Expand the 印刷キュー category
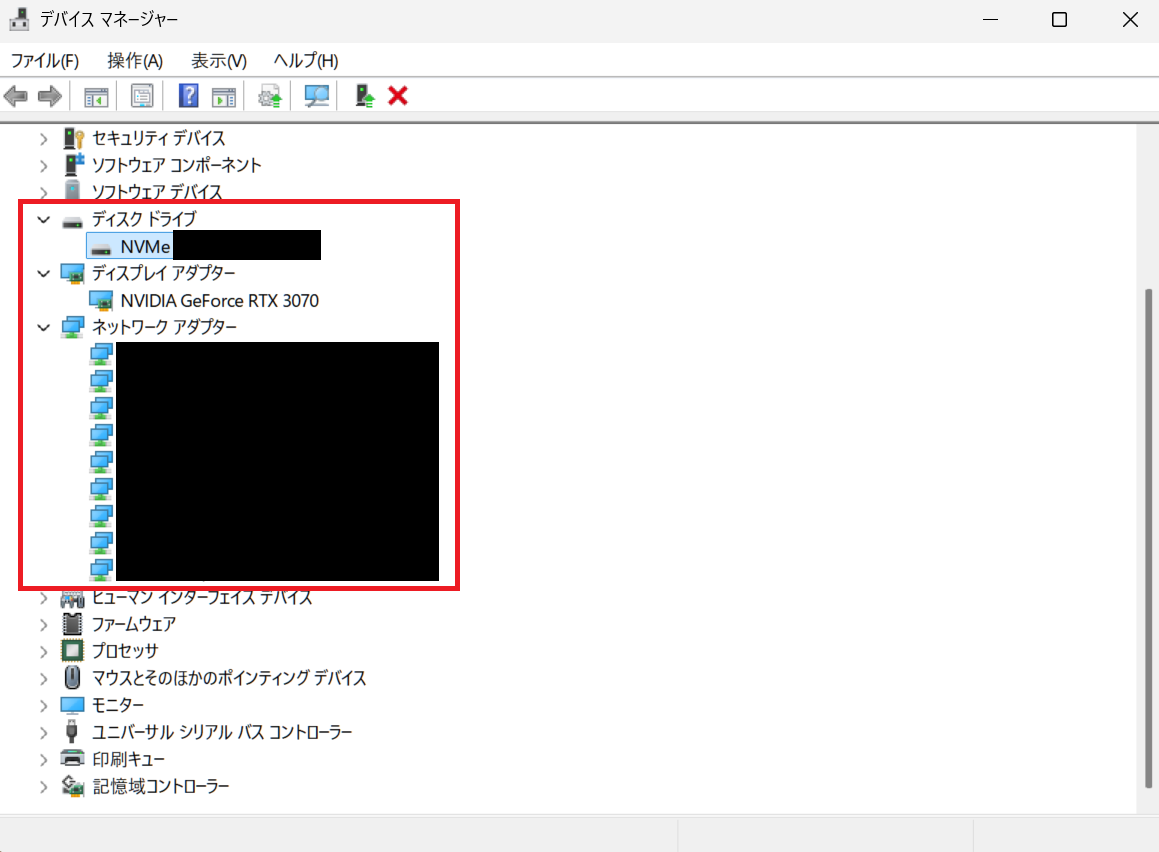The image size is (1159, 852). point(43,759)
